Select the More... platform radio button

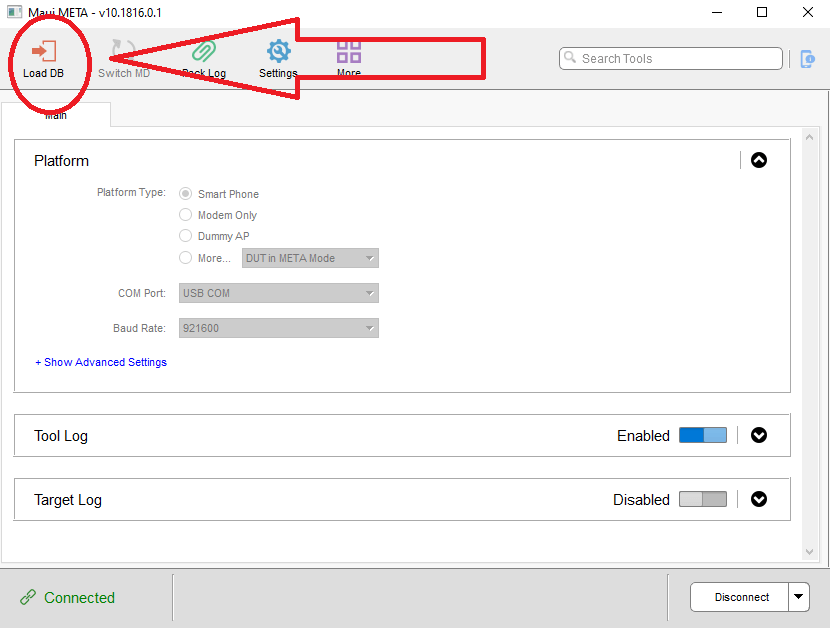185,258
